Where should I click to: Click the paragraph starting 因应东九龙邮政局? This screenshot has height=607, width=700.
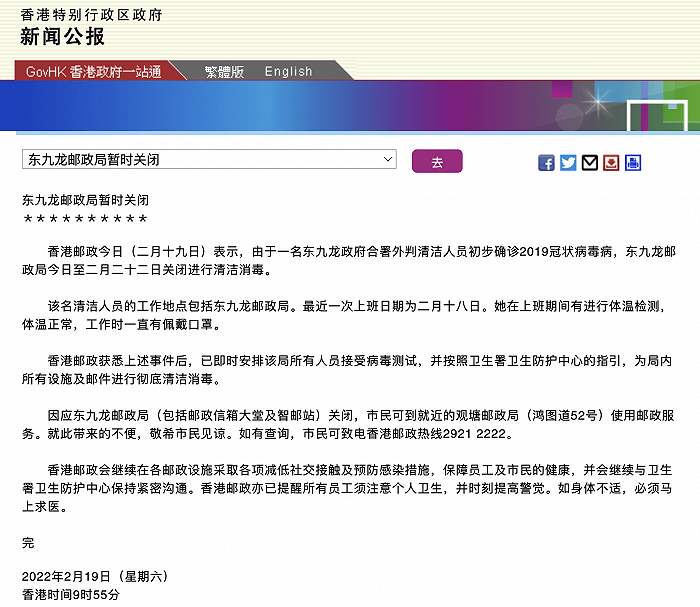tap(348, 424)
